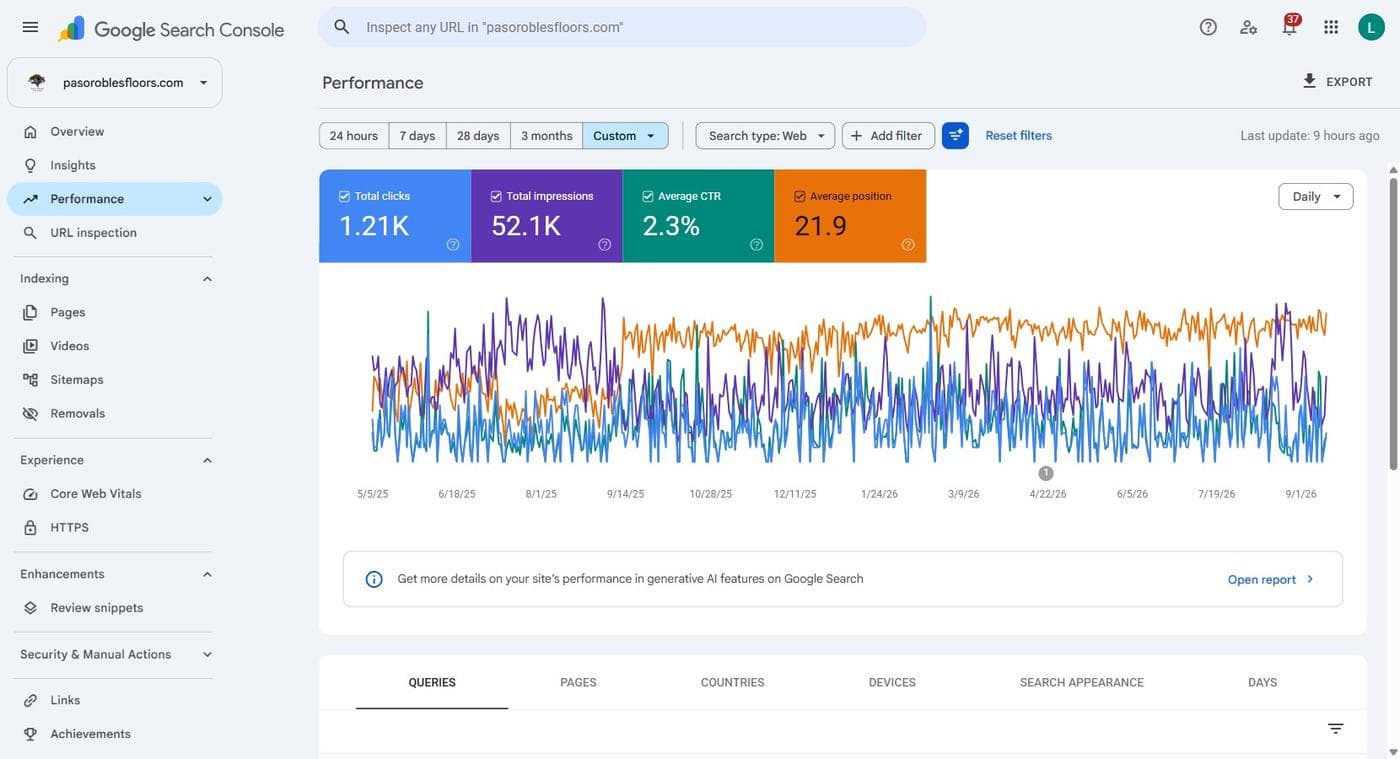Click the "9/14/25" chart axis date label
1400x759 pixels.
(x=625, y=494)
